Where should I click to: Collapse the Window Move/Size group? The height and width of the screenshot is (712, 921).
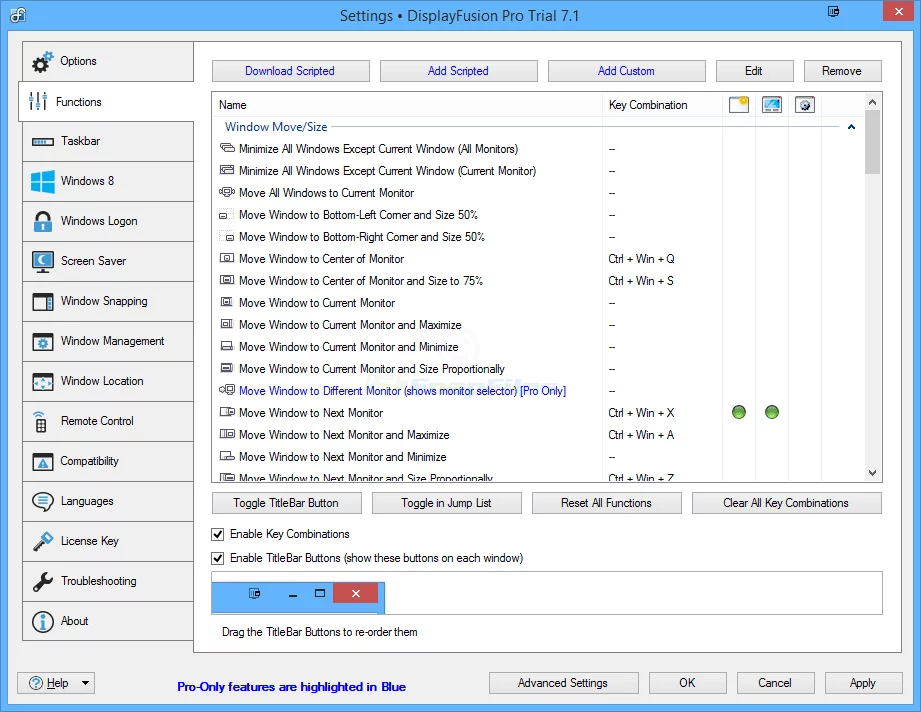coord(851,127)
